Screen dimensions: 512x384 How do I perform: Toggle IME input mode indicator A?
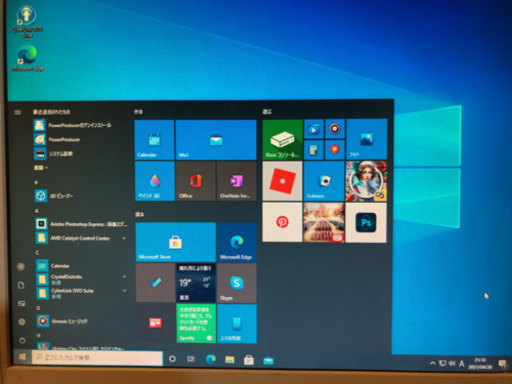pos(462,364)
